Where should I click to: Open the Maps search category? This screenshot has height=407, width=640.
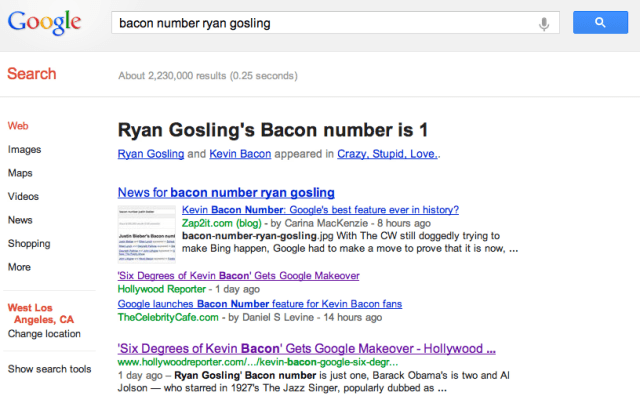(20, 173)
